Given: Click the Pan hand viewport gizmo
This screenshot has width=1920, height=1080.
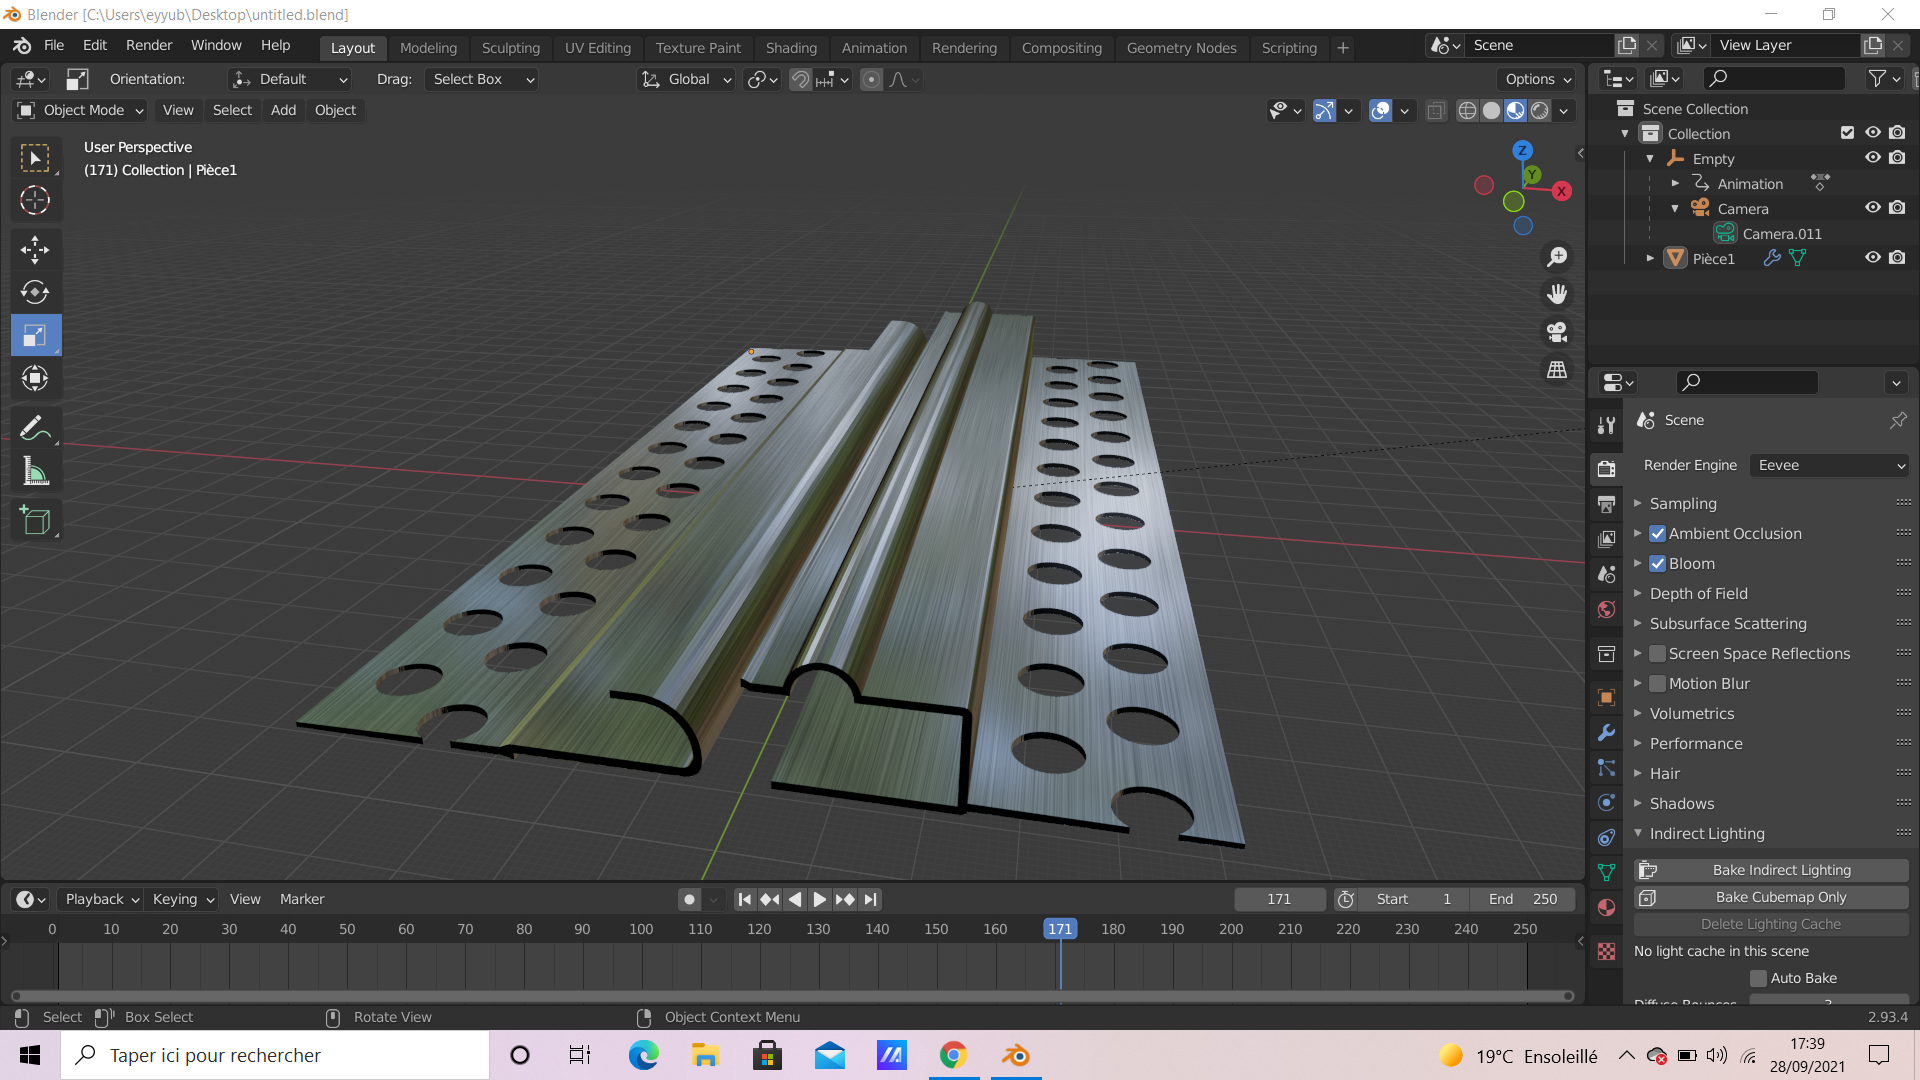Looking at the screenshot, I should [x=1557, y=294].
